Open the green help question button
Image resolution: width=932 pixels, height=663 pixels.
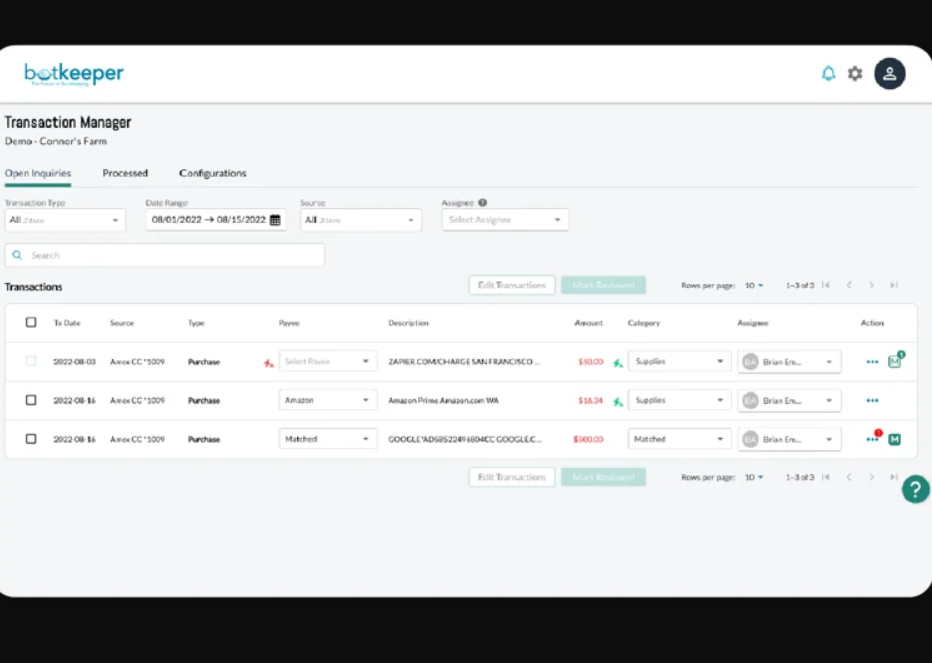tap(915, 489)
